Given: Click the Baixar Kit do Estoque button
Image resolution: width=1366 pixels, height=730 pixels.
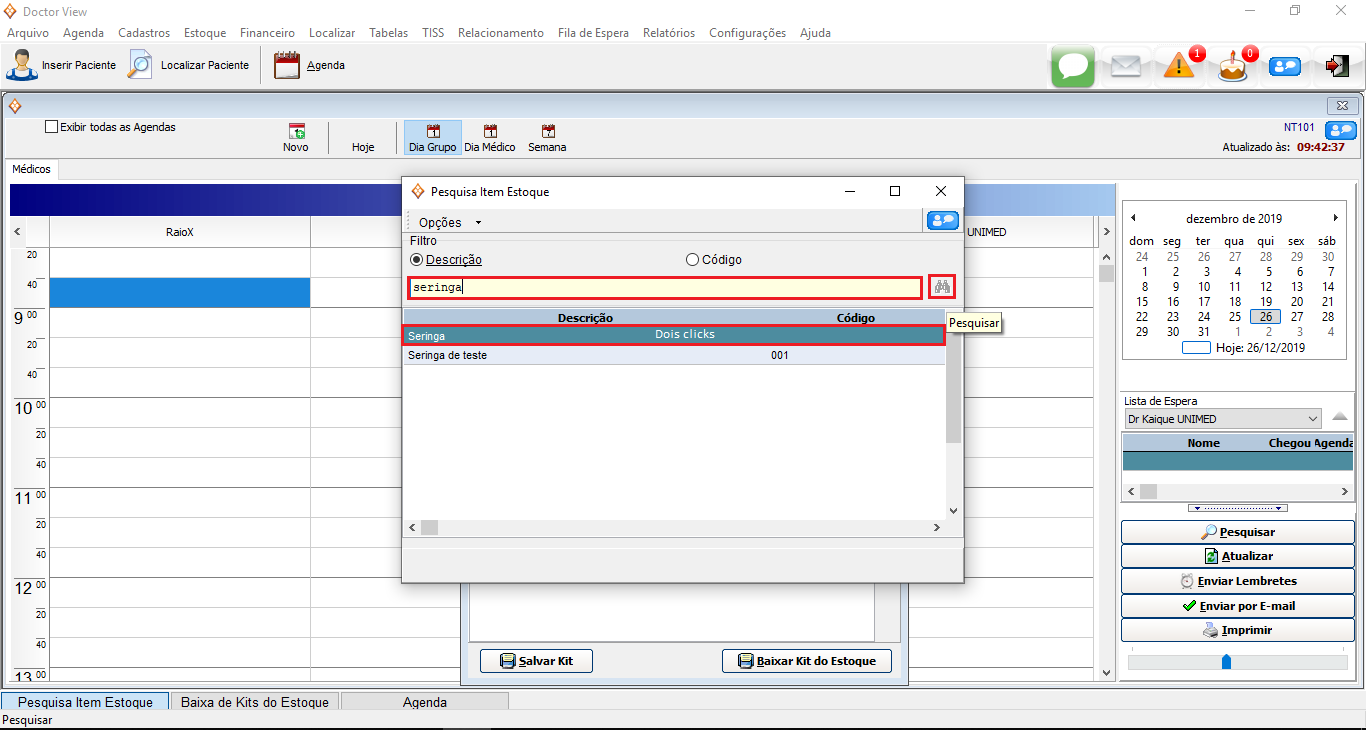Looking at the screenshot, I should 807,661.
